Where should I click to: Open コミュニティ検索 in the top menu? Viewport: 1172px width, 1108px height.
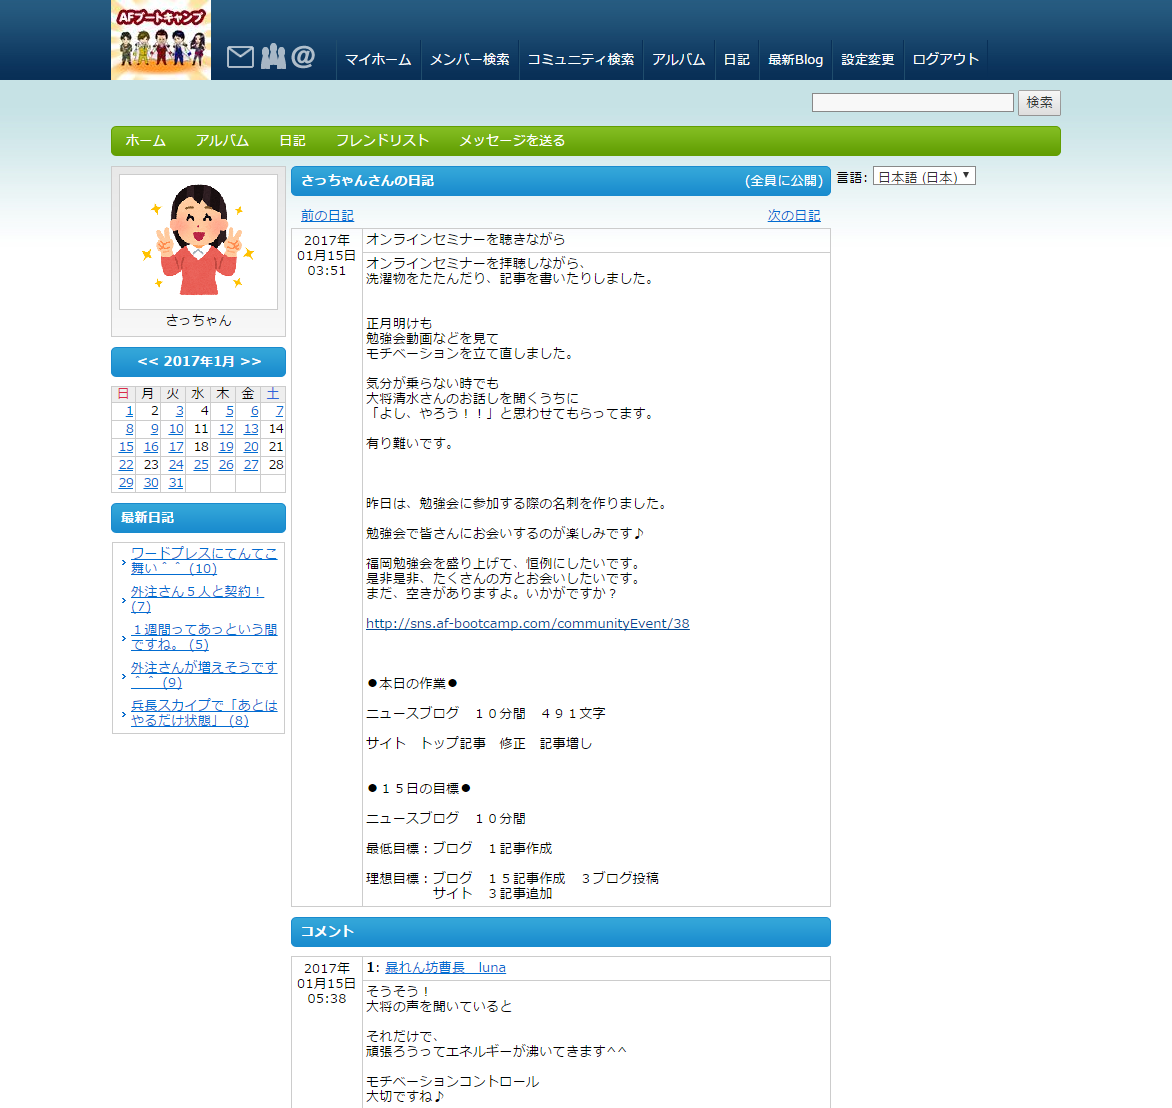pos(580,60)
